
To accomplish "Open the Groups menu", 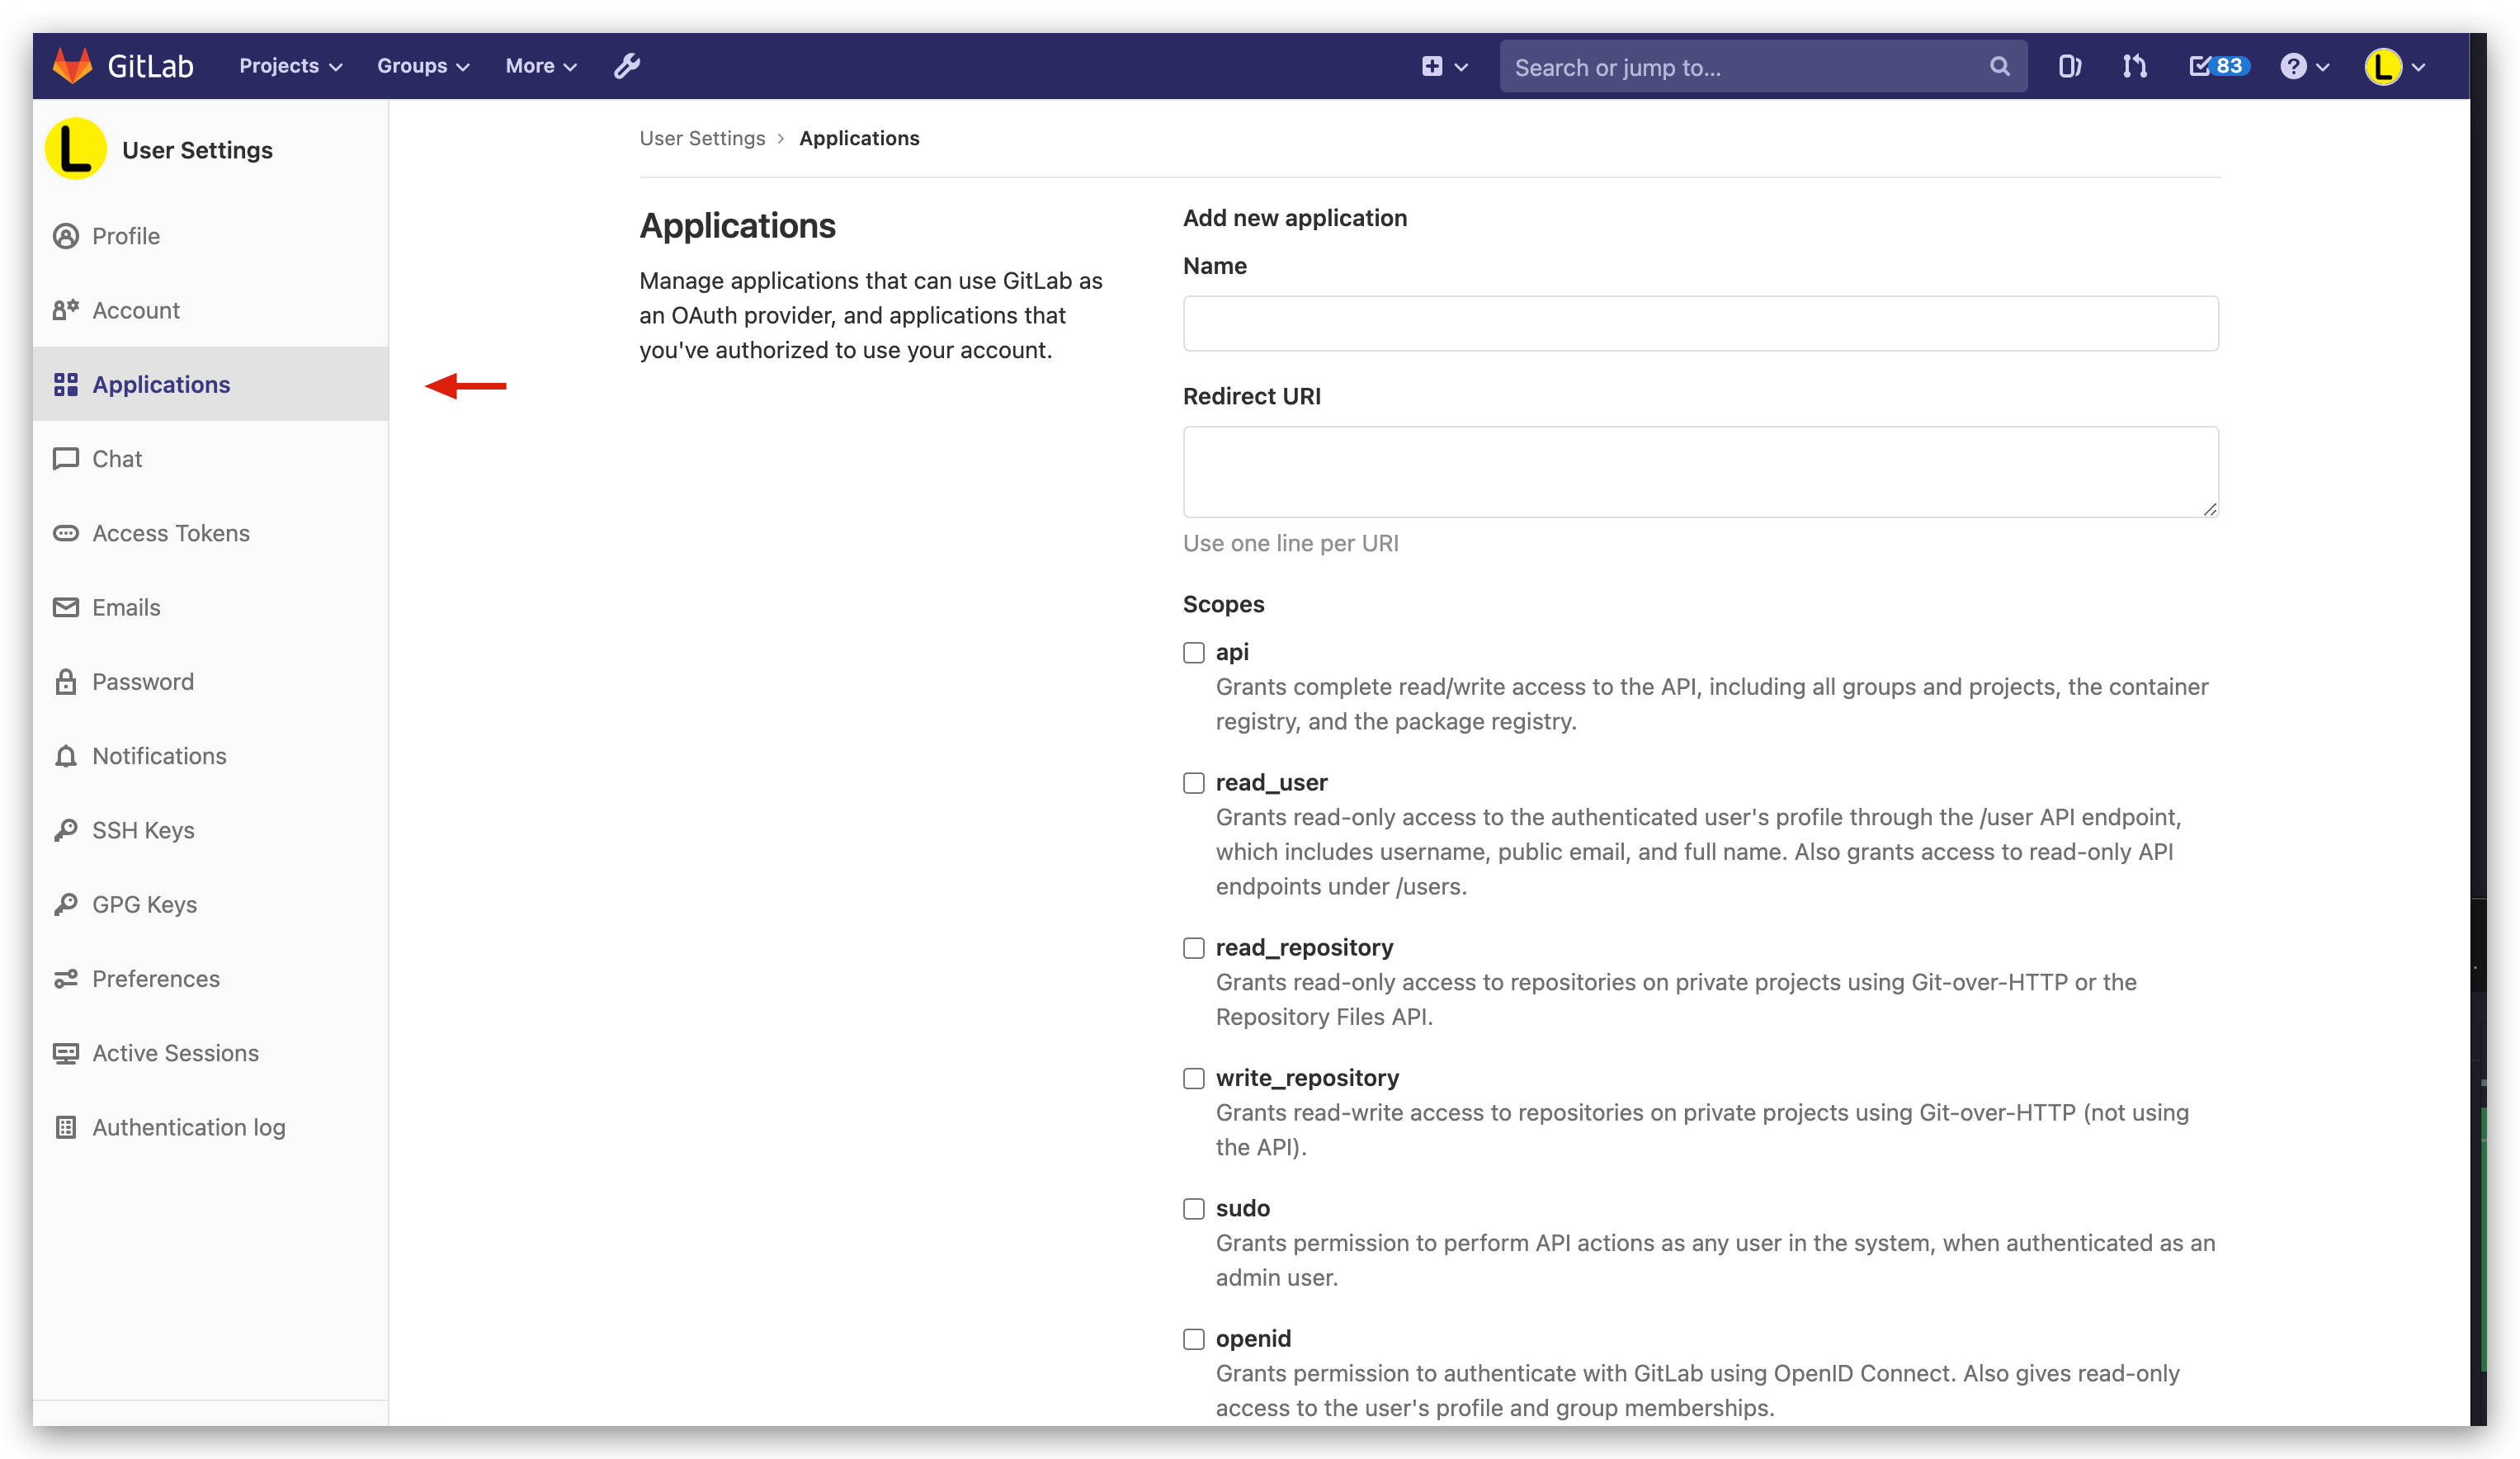I will click(x=421, y=66).
